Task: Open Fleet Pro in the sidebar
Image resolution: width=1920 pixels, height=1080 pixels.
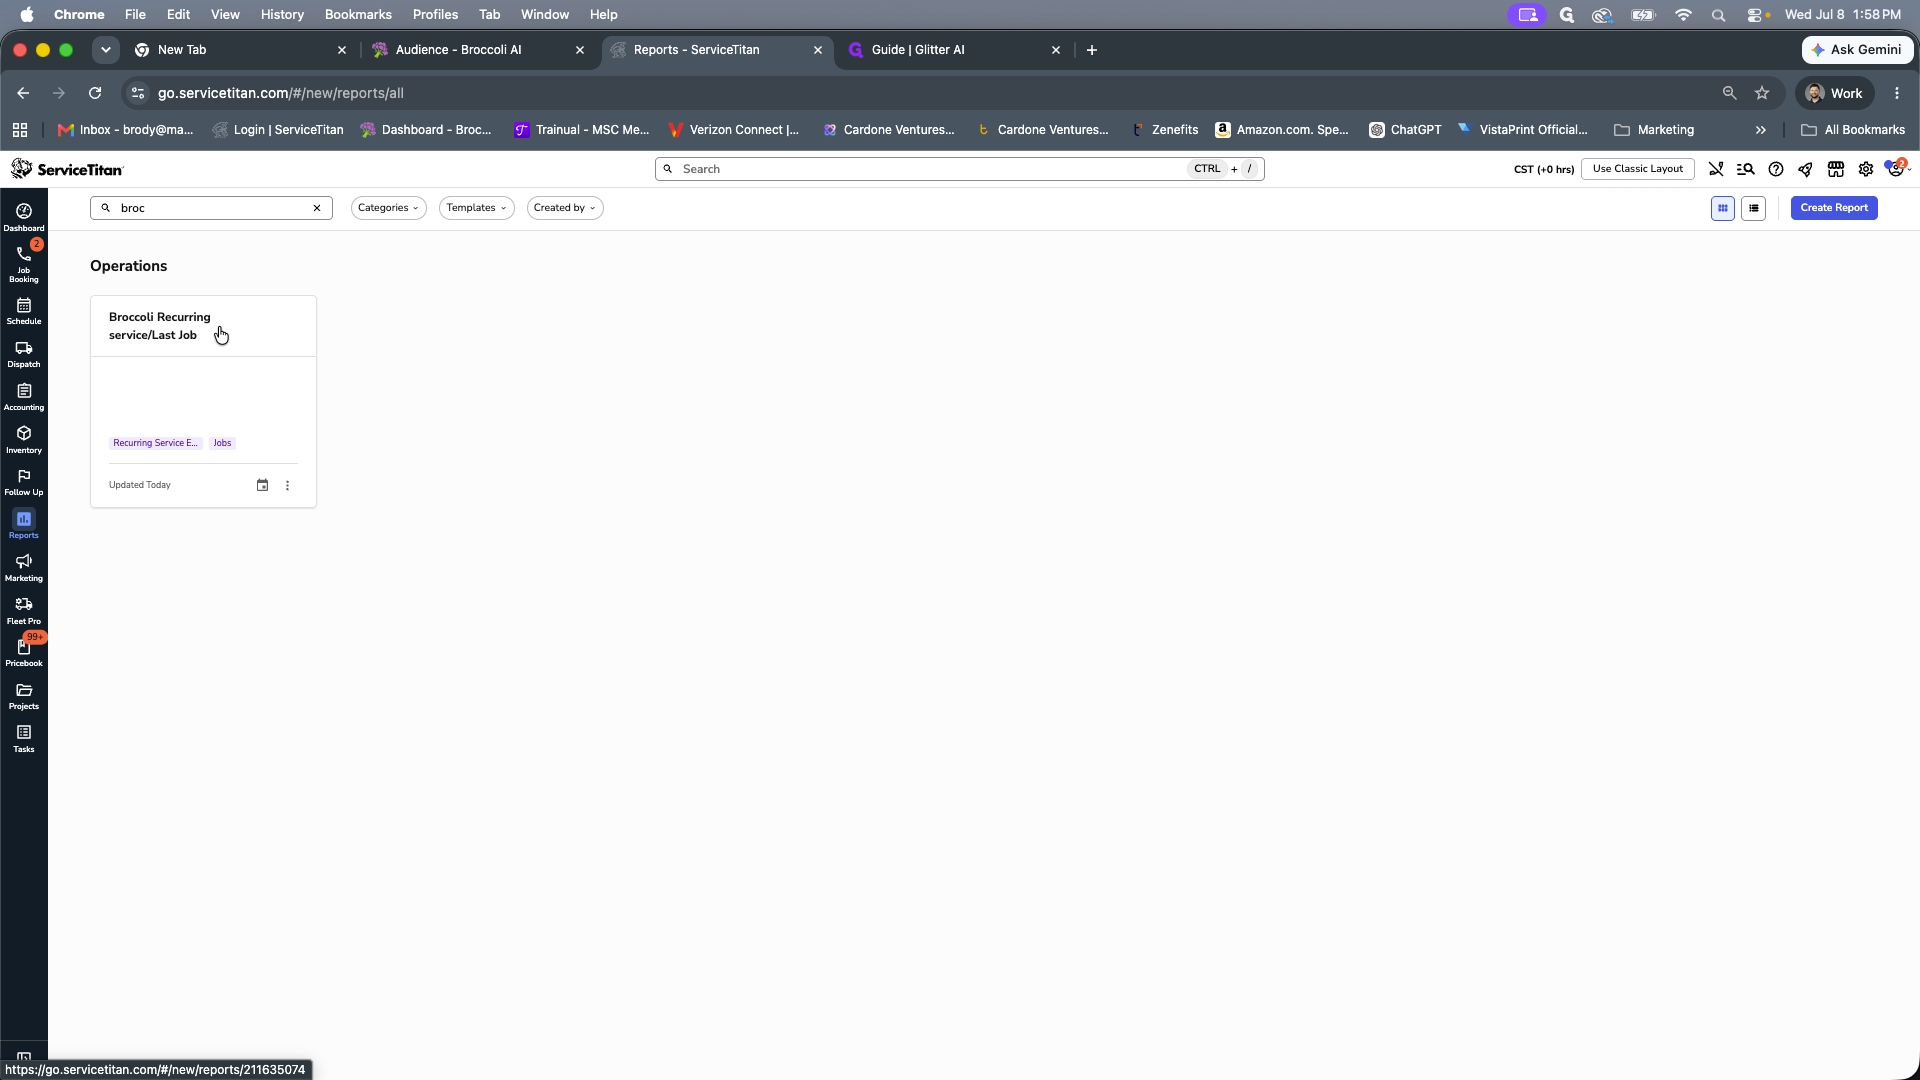Action: point(24,611)
